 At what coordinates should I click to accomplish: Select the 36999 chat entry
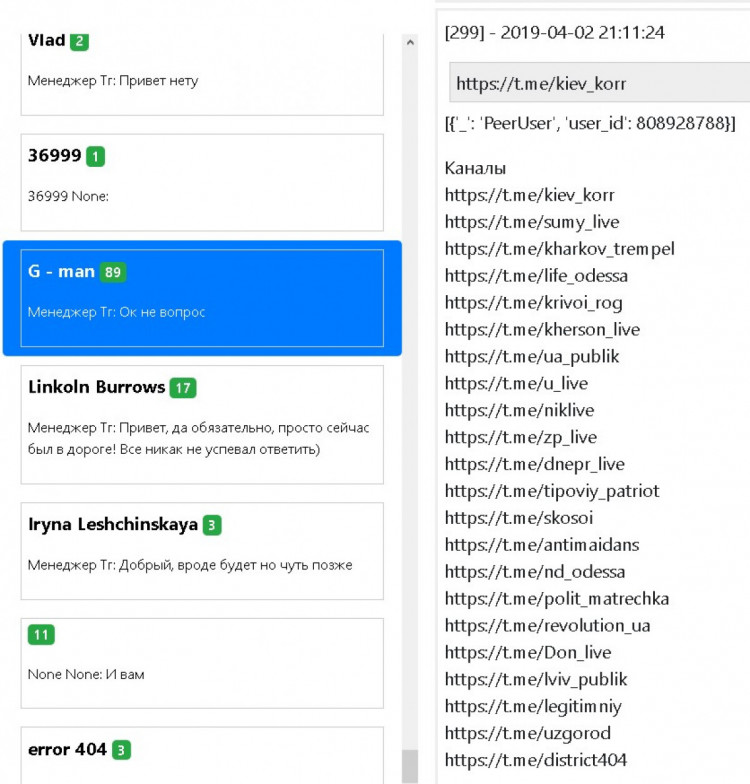pyautogui.click(x=201, y=182)
